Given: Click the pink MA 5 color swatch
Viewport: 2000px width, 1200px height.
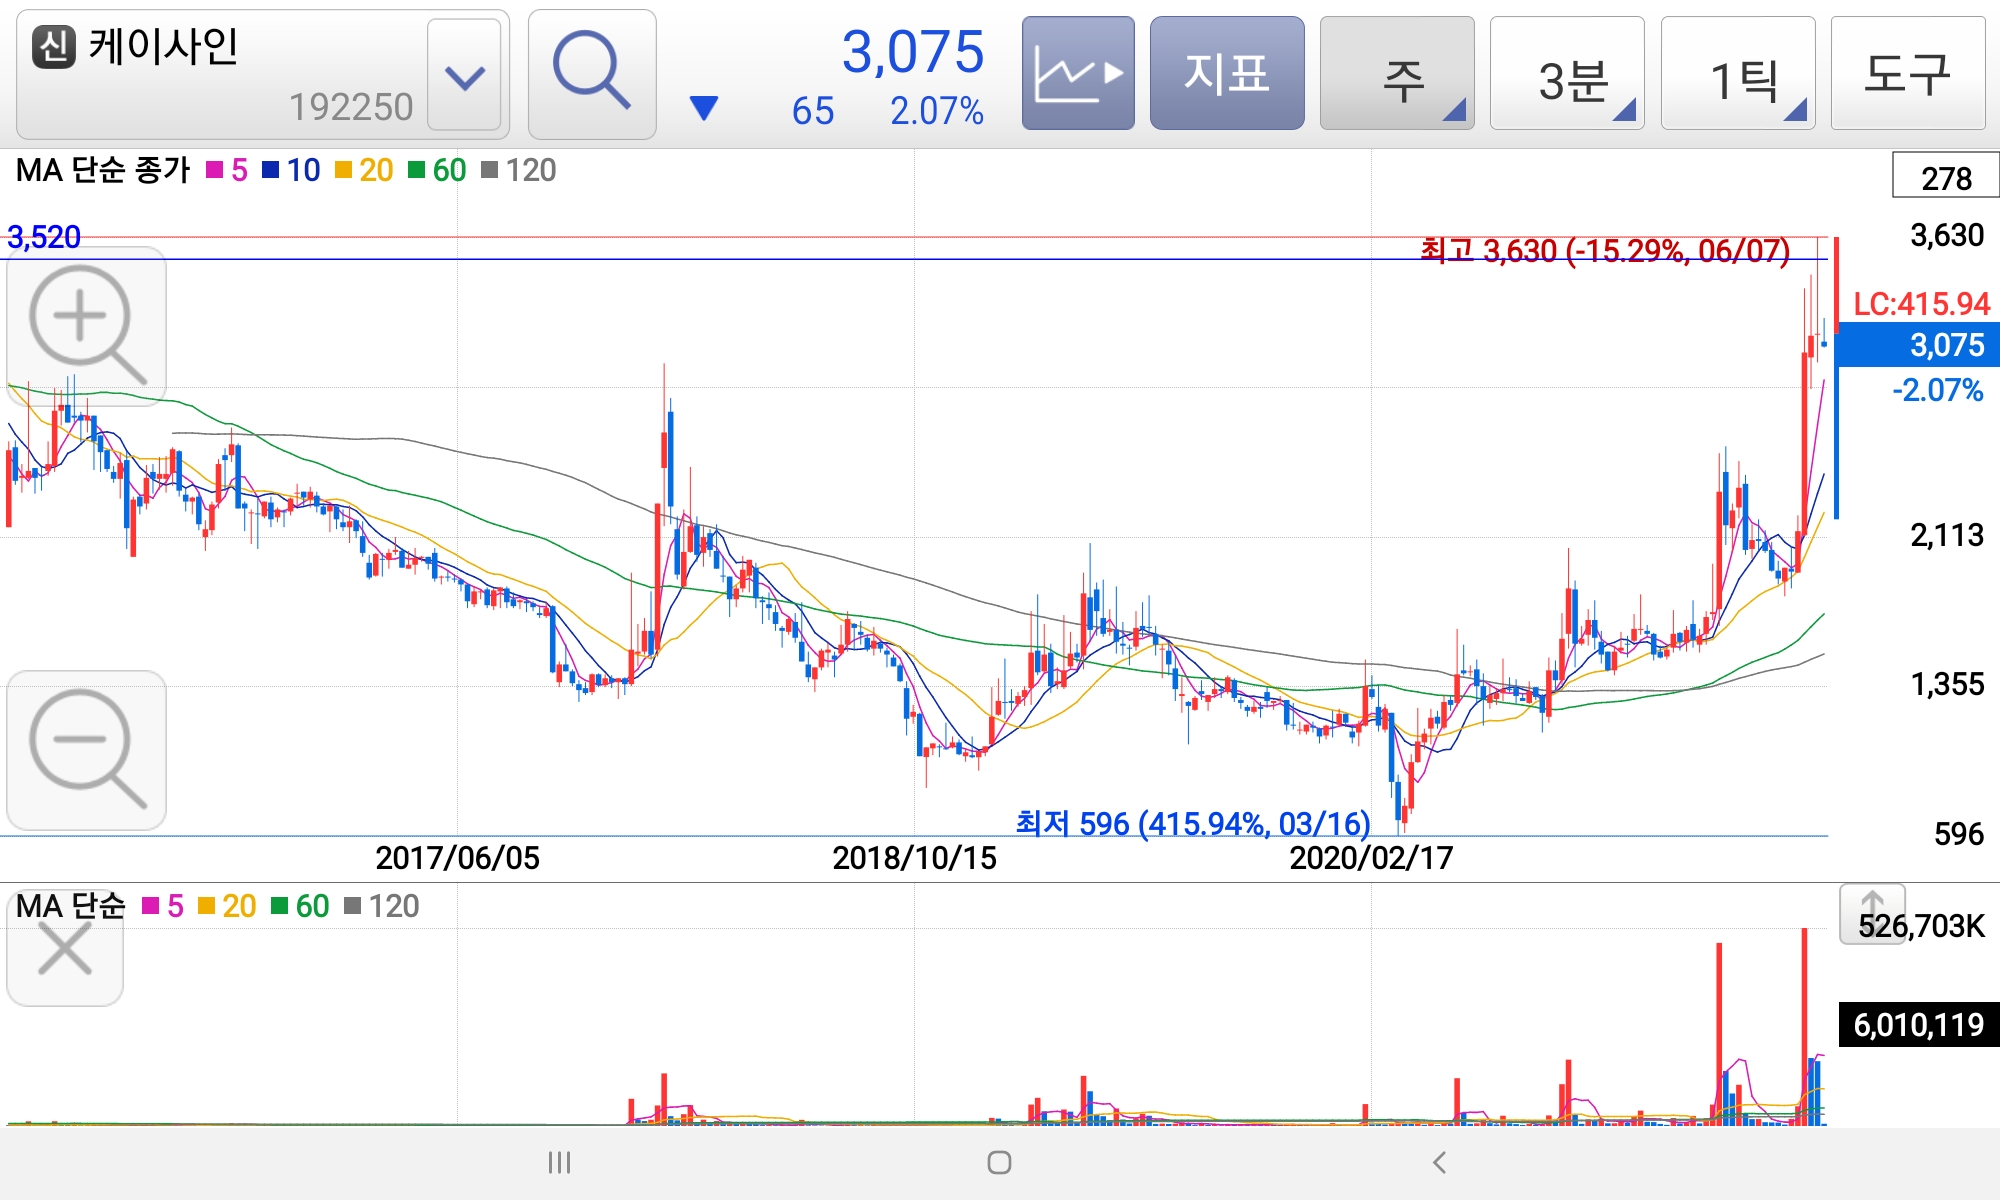Looking at the screenshot, I should (x=214, y=170).
